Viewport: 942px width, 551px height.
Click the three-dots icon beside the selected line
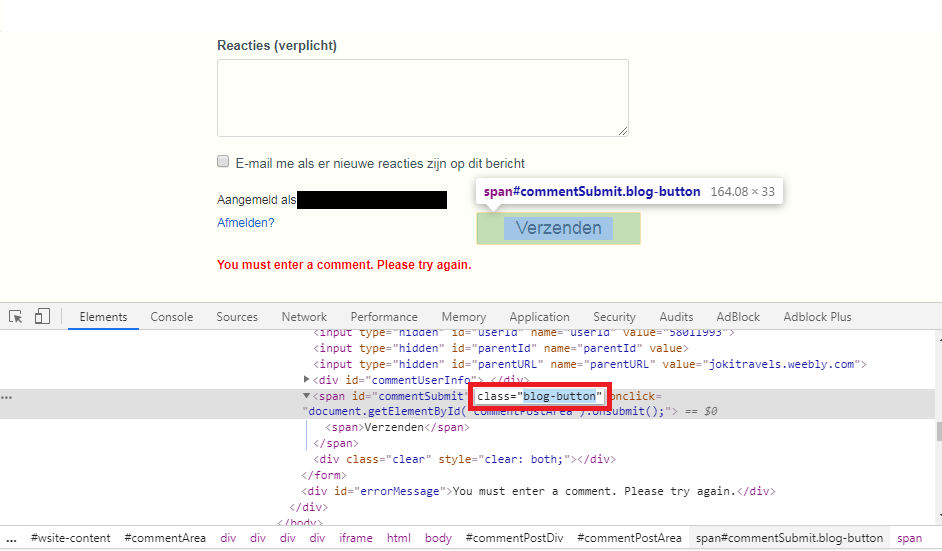(x=7, y=397)
